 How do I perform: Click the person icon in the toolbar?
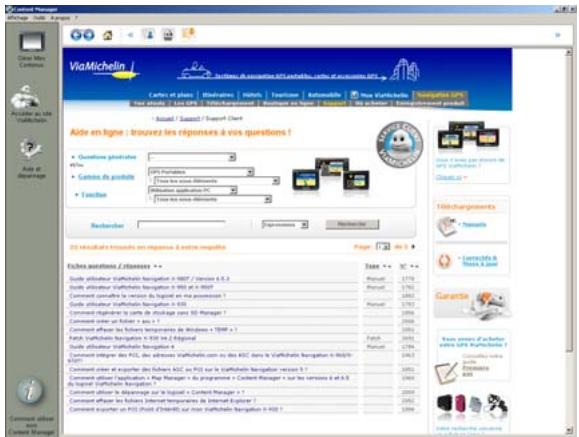pos(150,35)
